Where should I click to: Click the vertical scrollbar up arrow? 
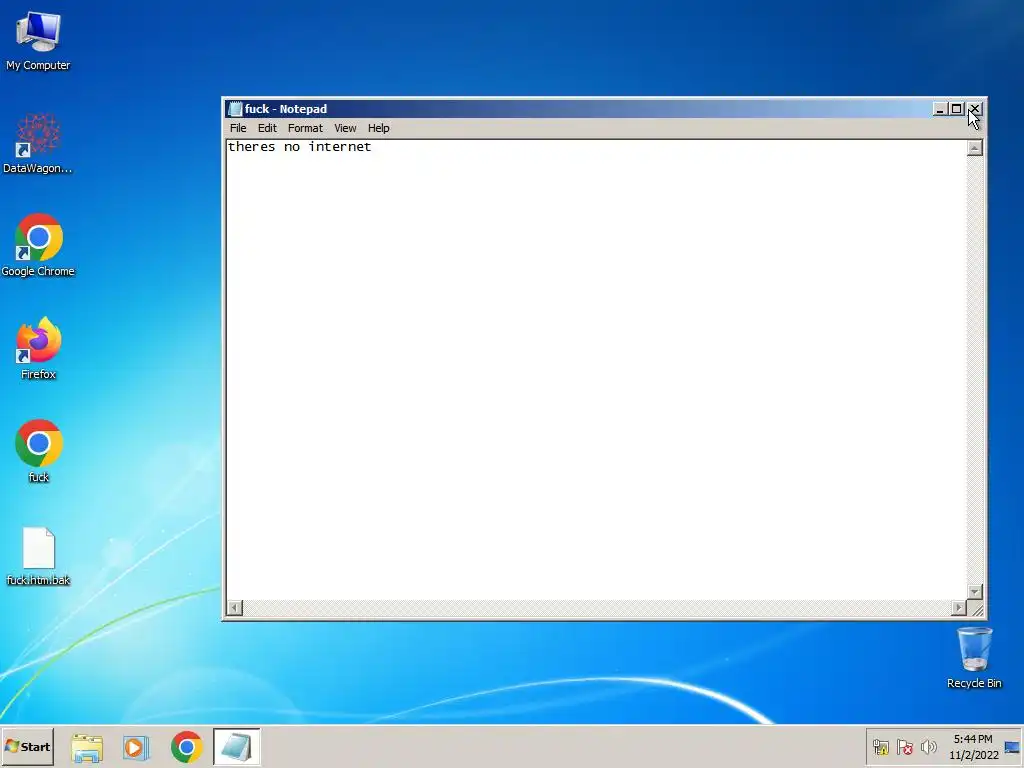tap(974, 148)
